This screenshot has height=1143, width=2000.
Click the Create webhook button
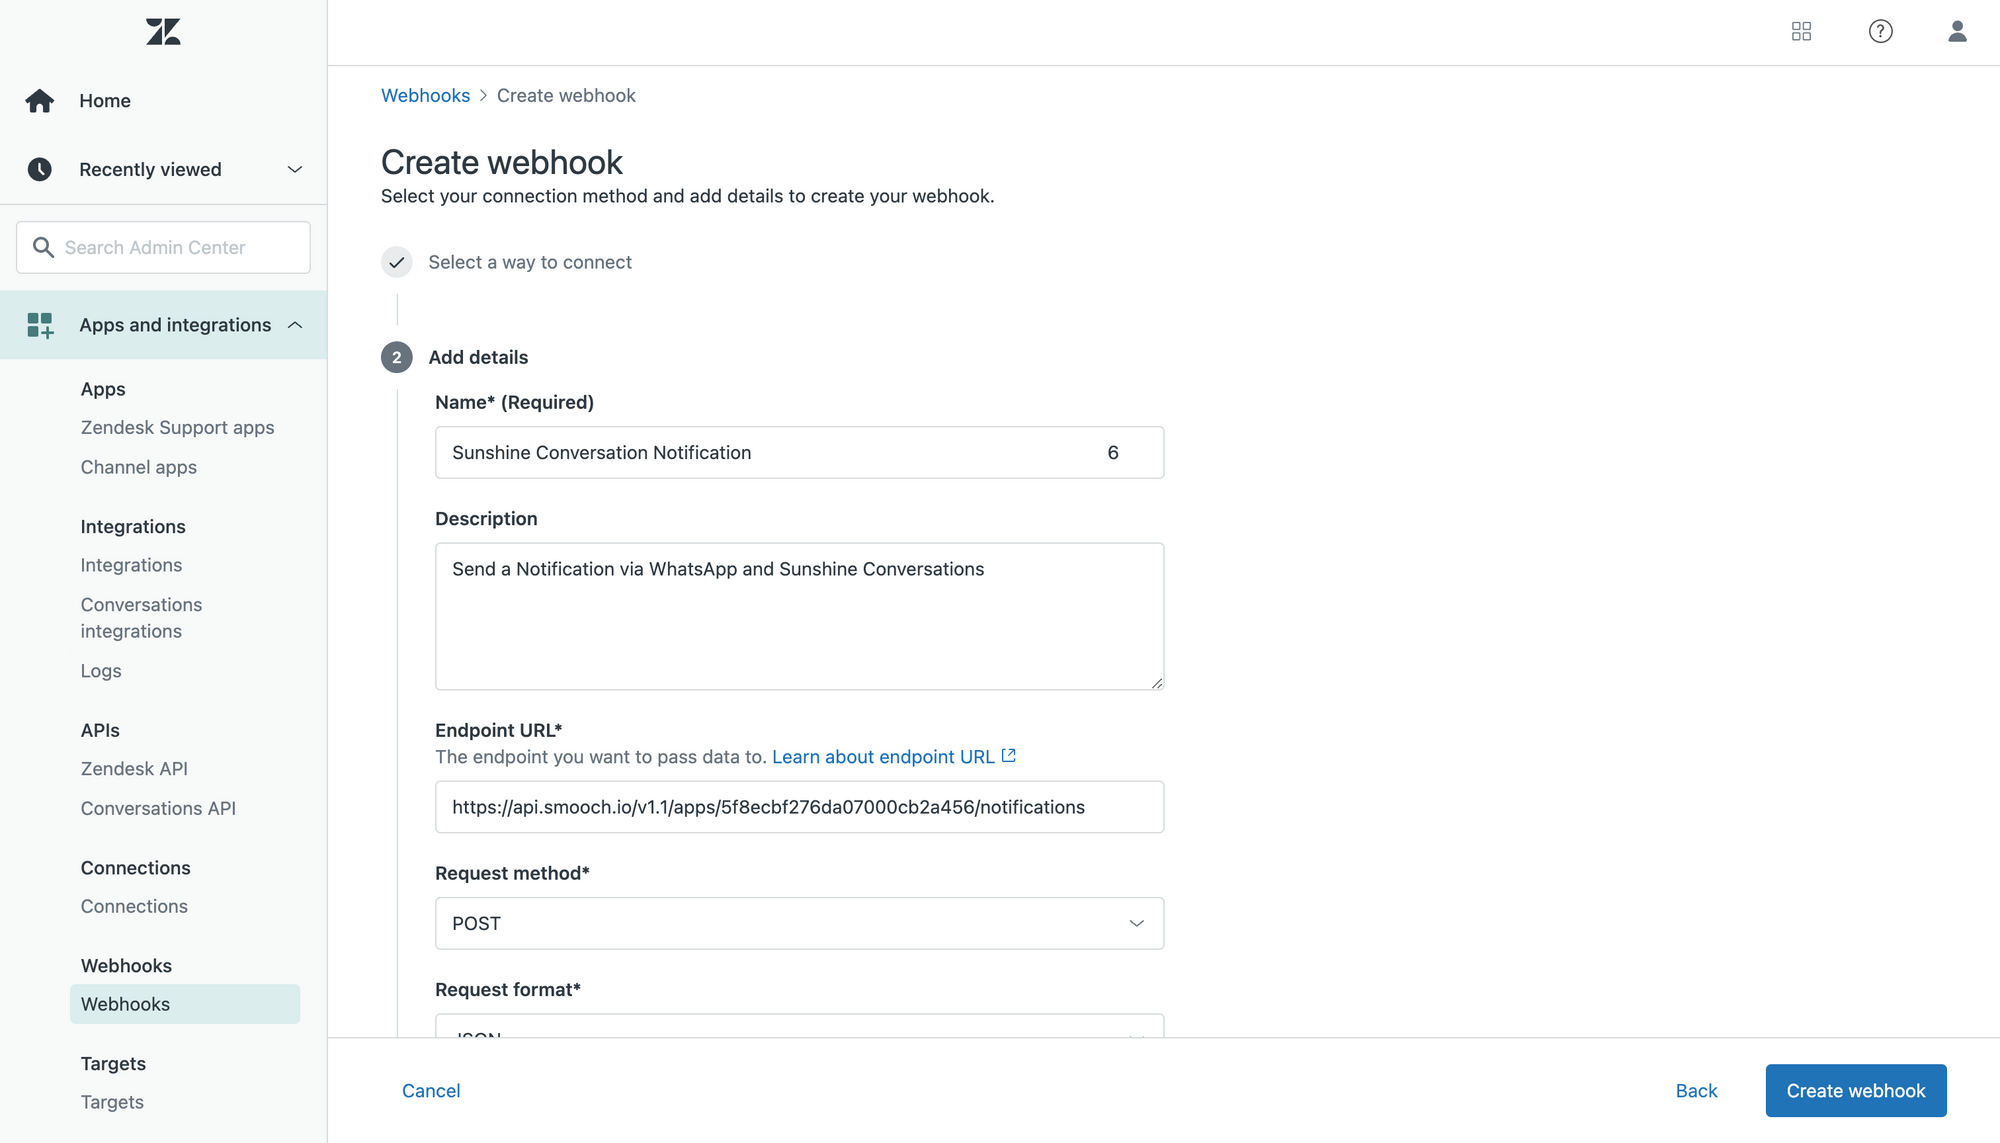pyautogui.click(x=1855, y=1091)
